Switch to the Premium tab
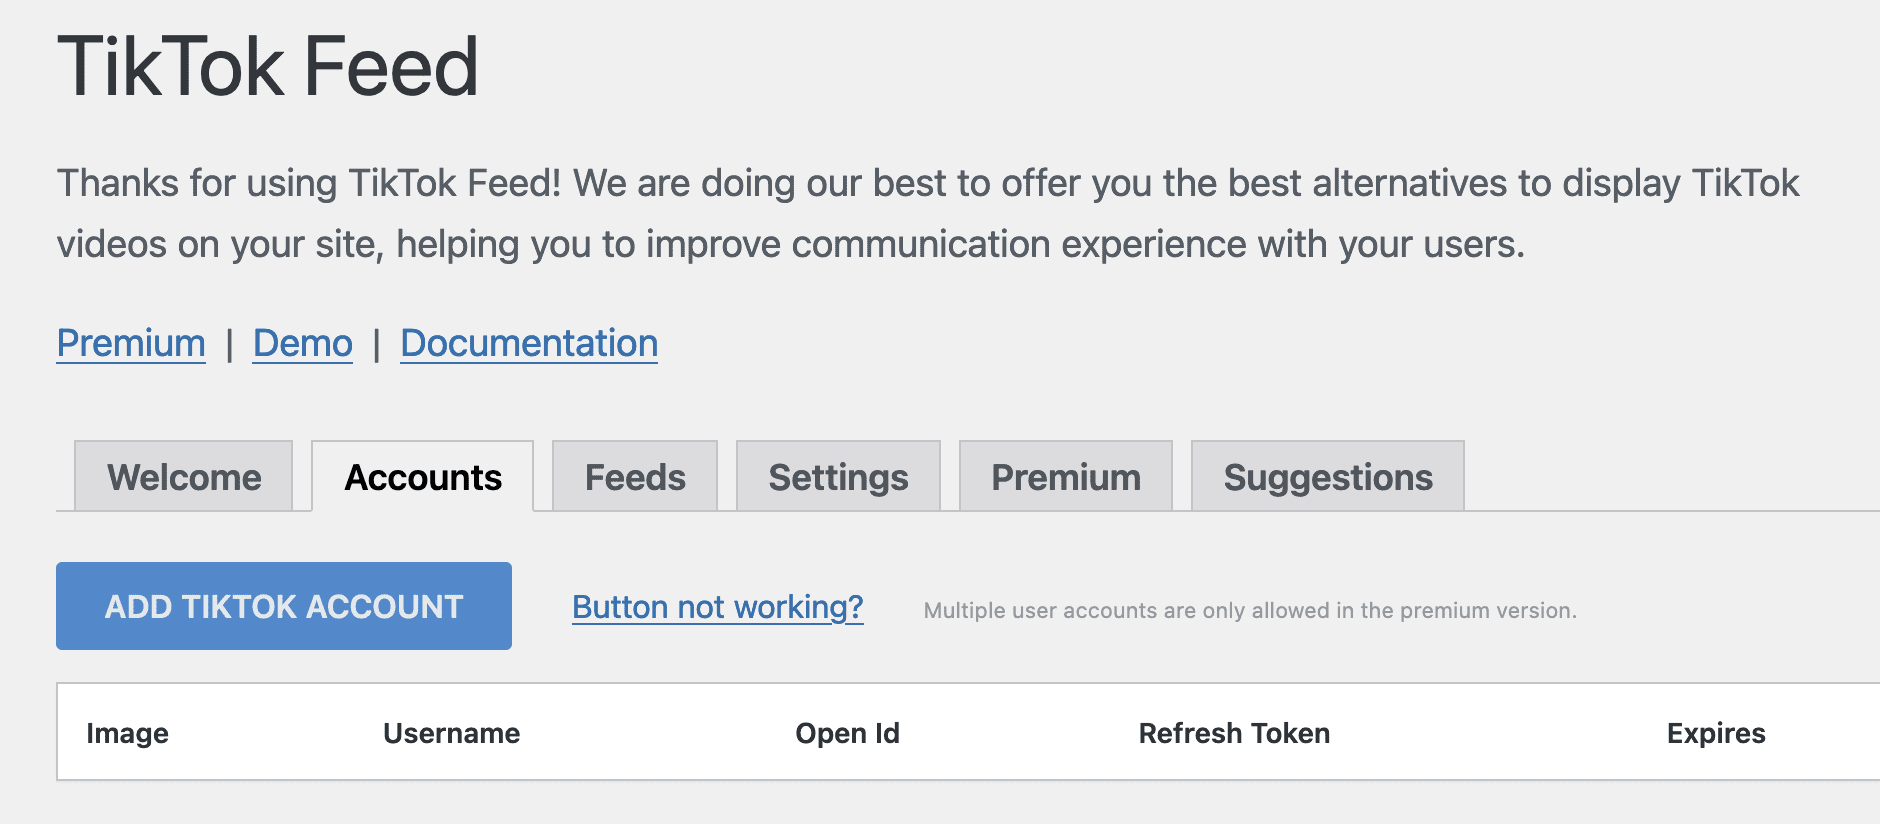The height and width of the screenshot is (824, 1880). coord(1066,477)
